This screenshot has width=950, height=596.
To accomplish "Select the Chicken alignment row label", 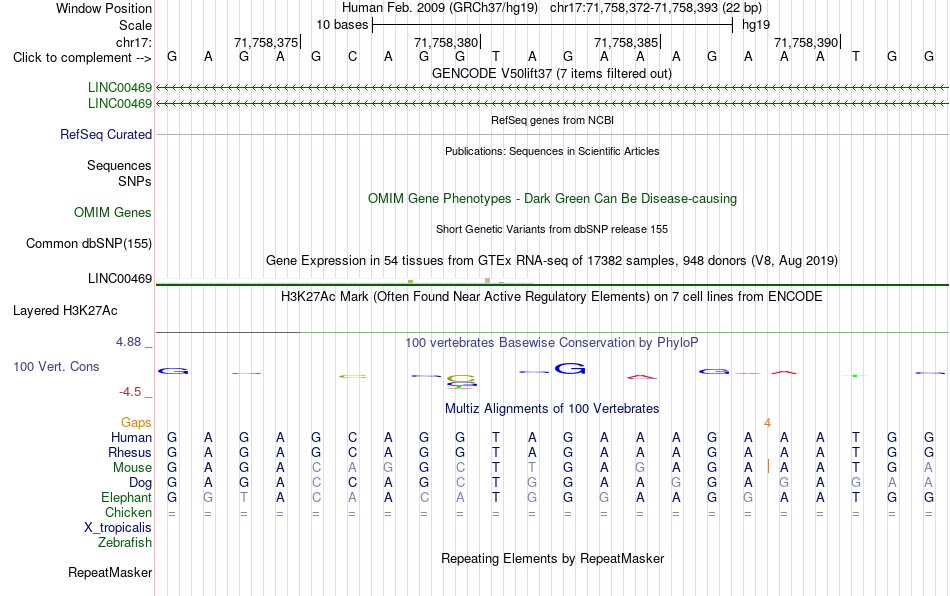I will (128, 512).
